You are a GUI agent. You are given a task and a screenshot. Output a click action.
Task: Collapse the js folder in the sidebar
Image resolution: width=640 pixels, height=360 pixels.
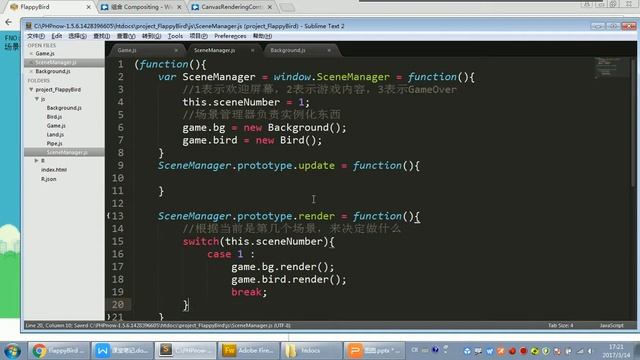point(37,99)
